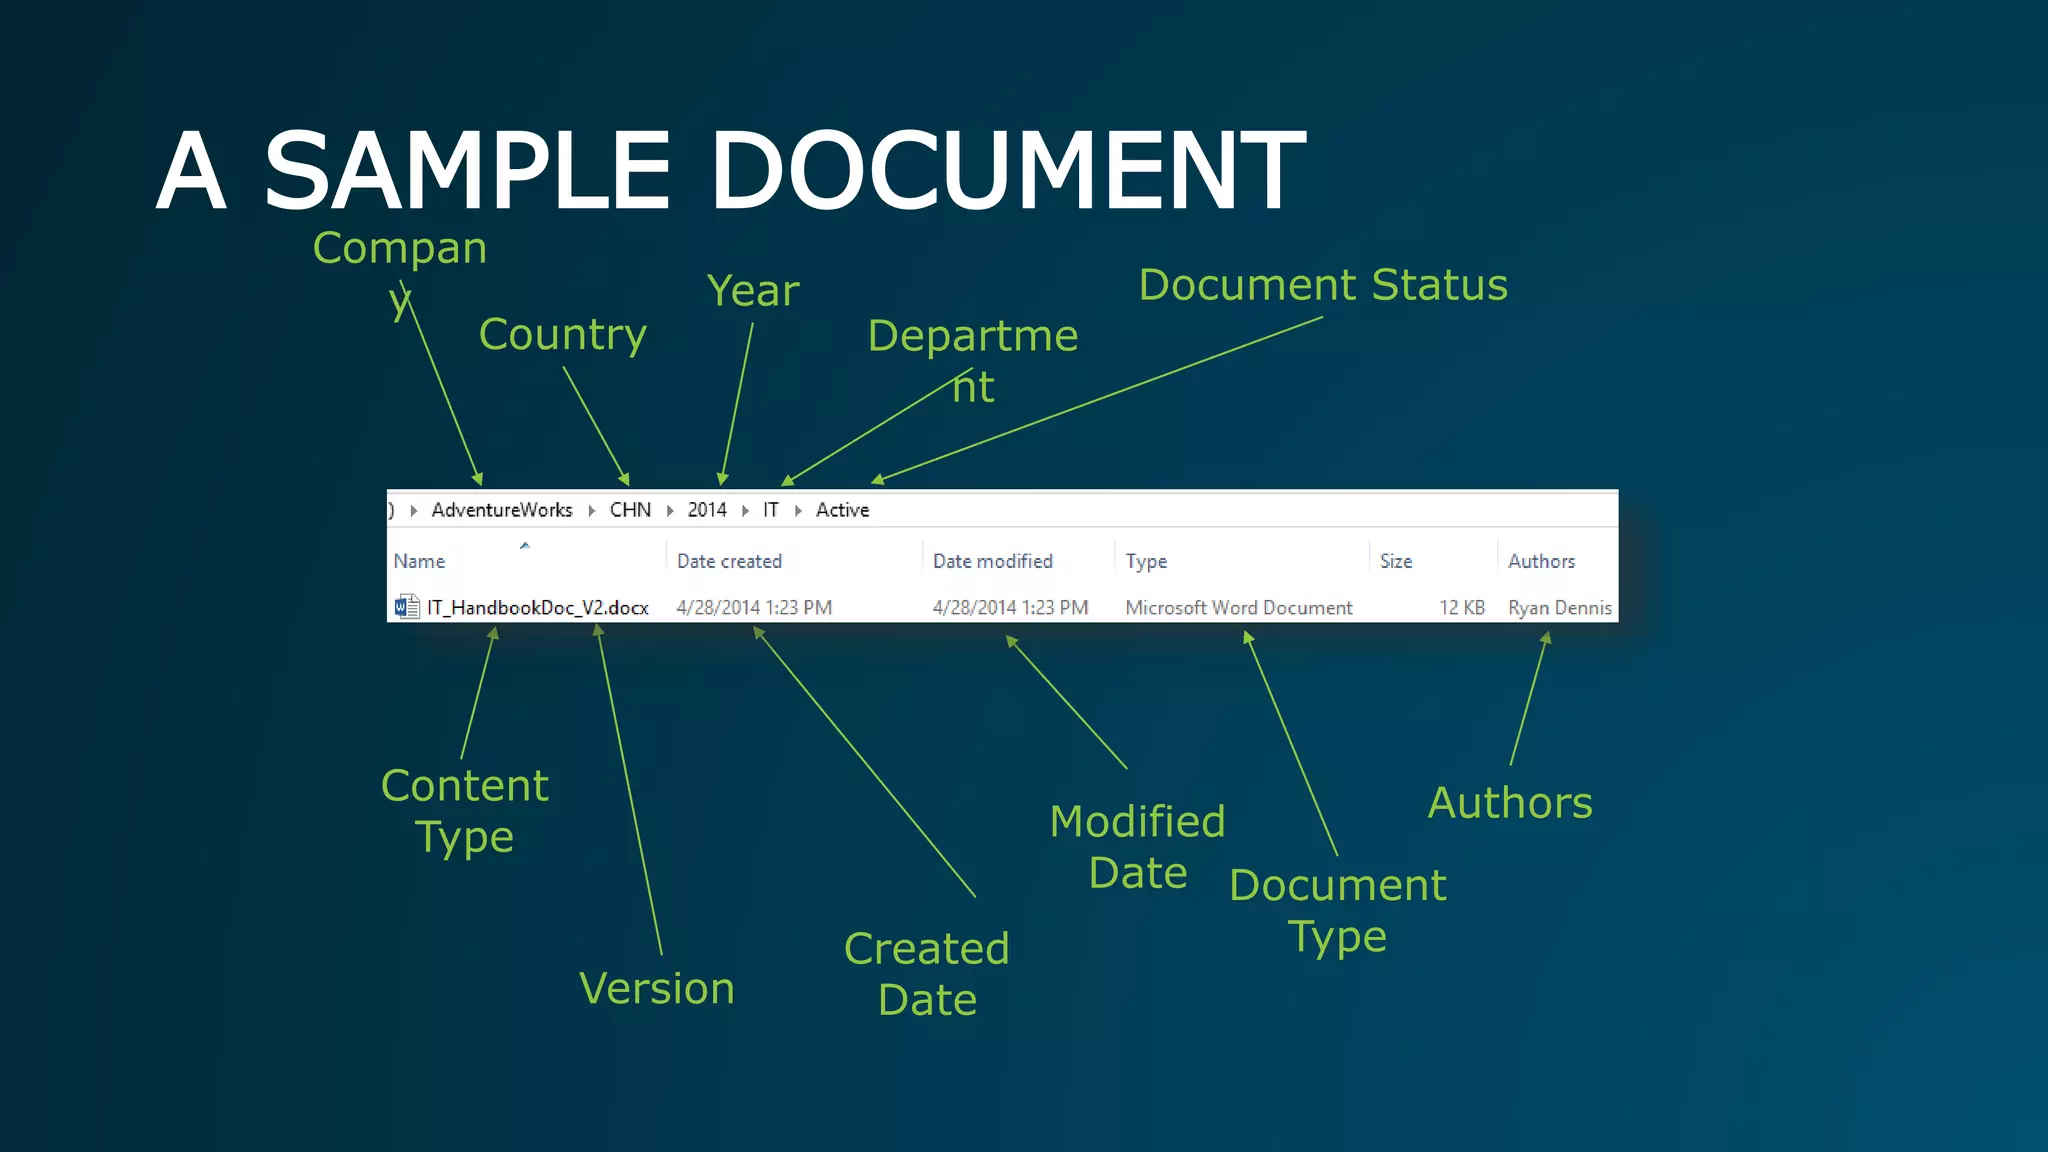
Task: Expand the arrow between IT and Active
Action: point(798,511)
